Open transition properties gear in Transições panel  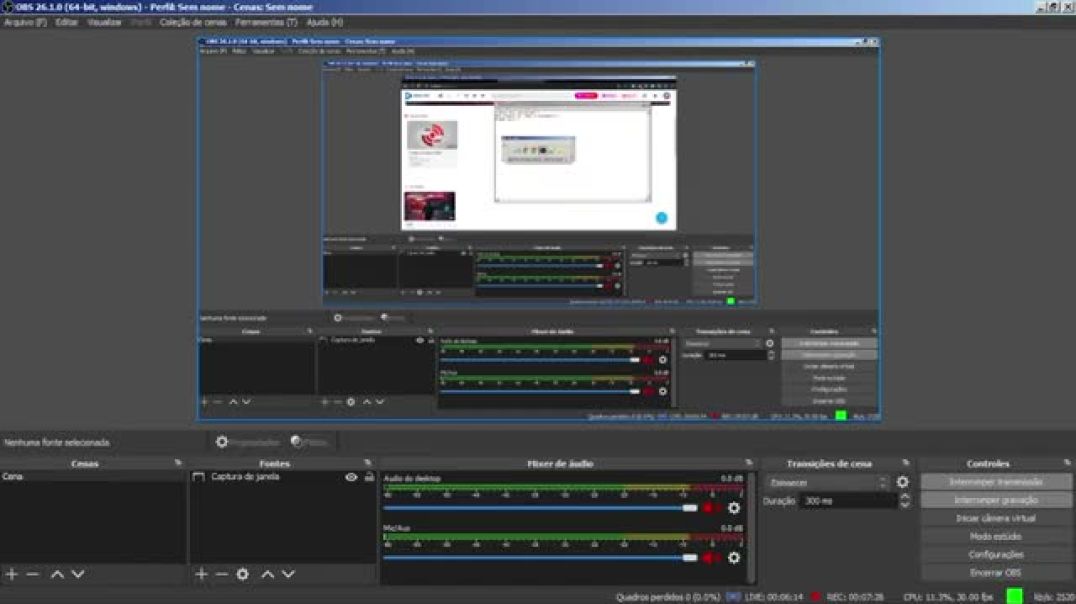click(x=903, y=481)
